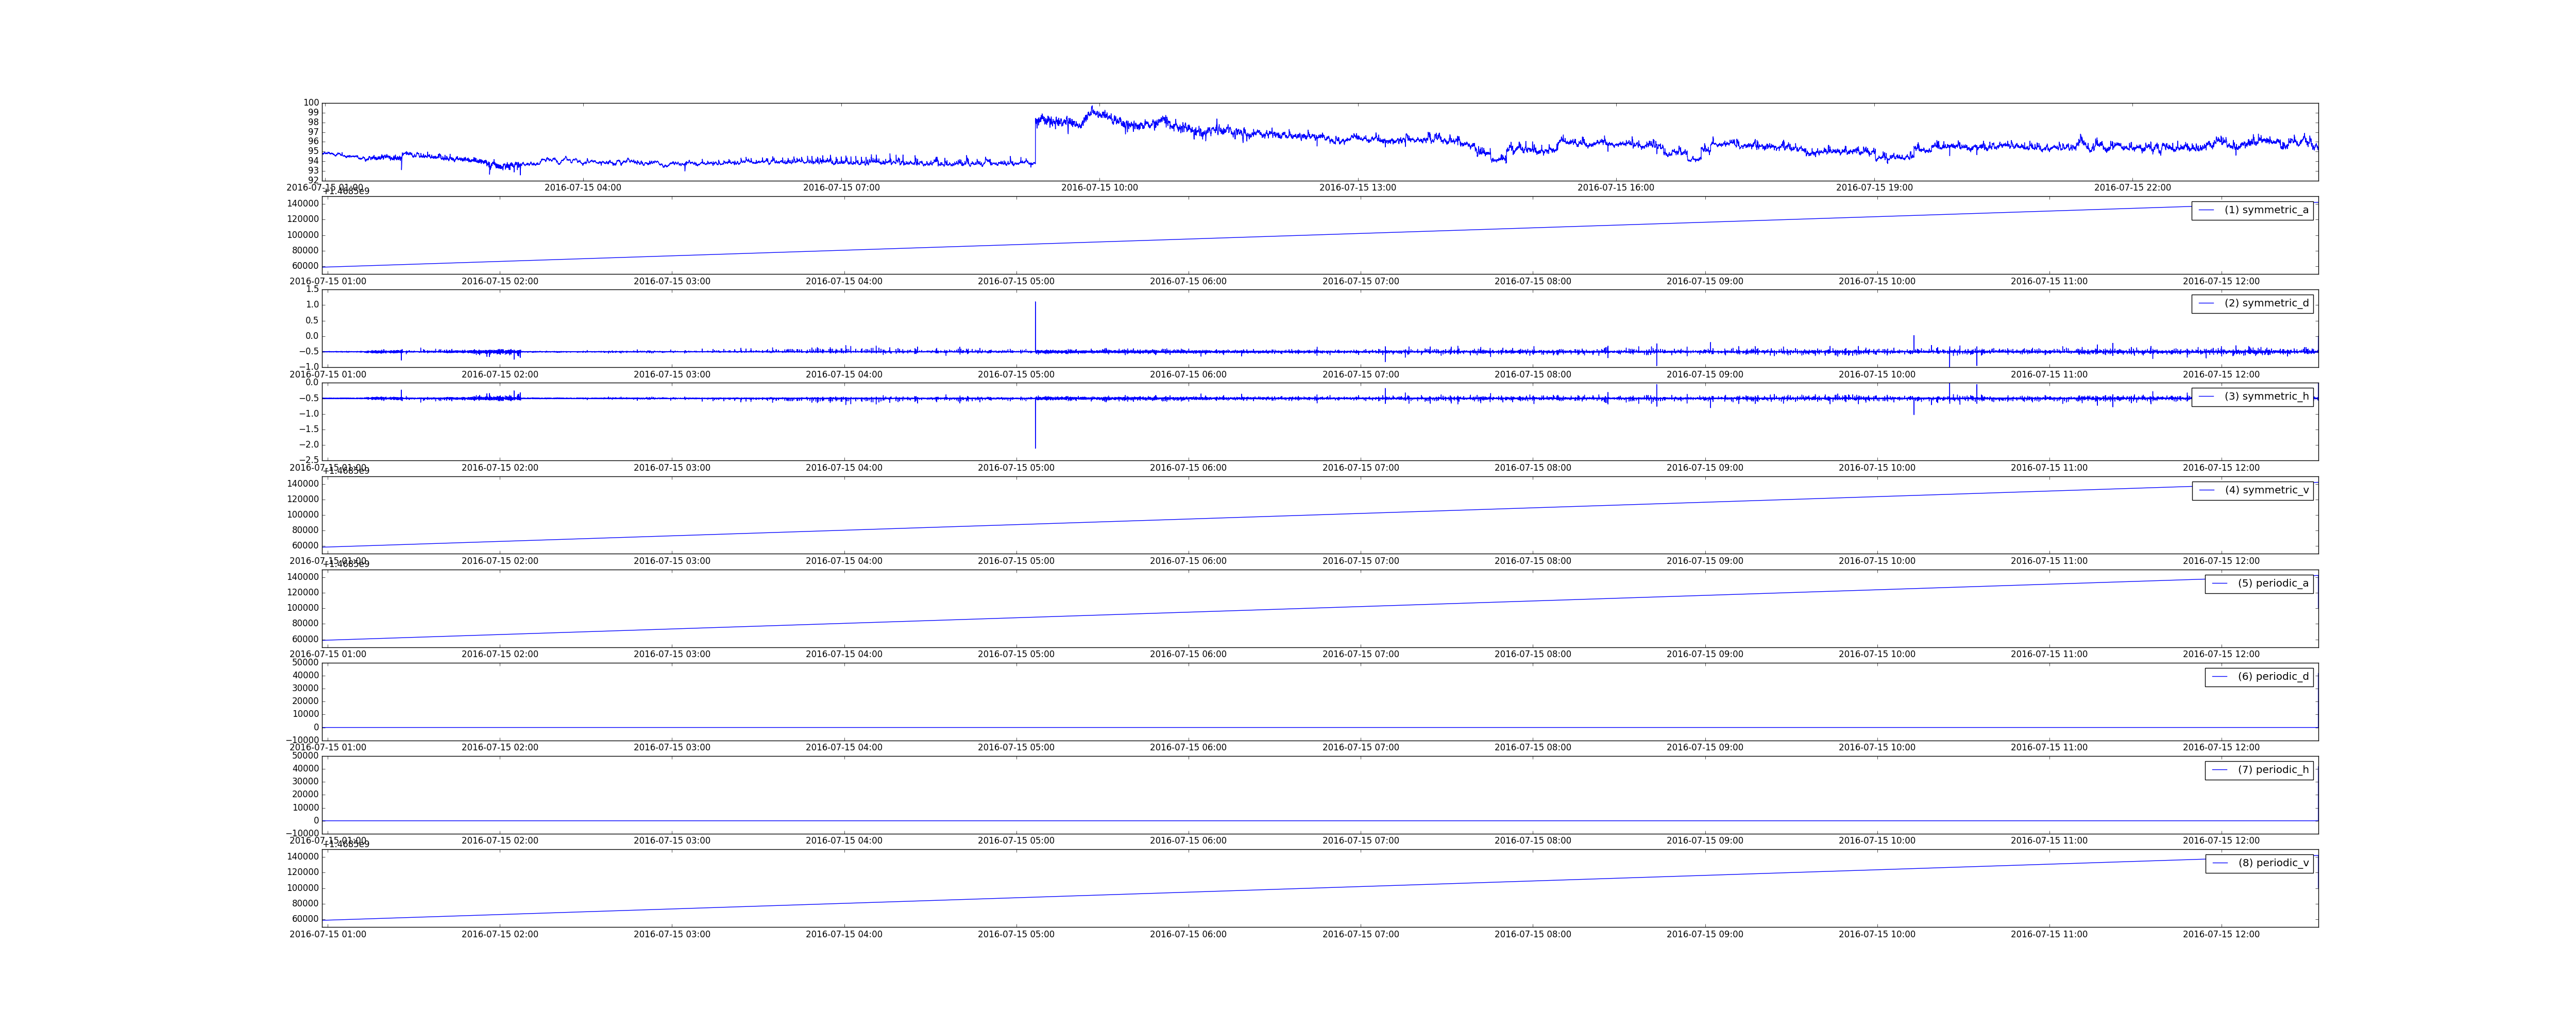Click the (5) periodic_a legend entry

2259,583
